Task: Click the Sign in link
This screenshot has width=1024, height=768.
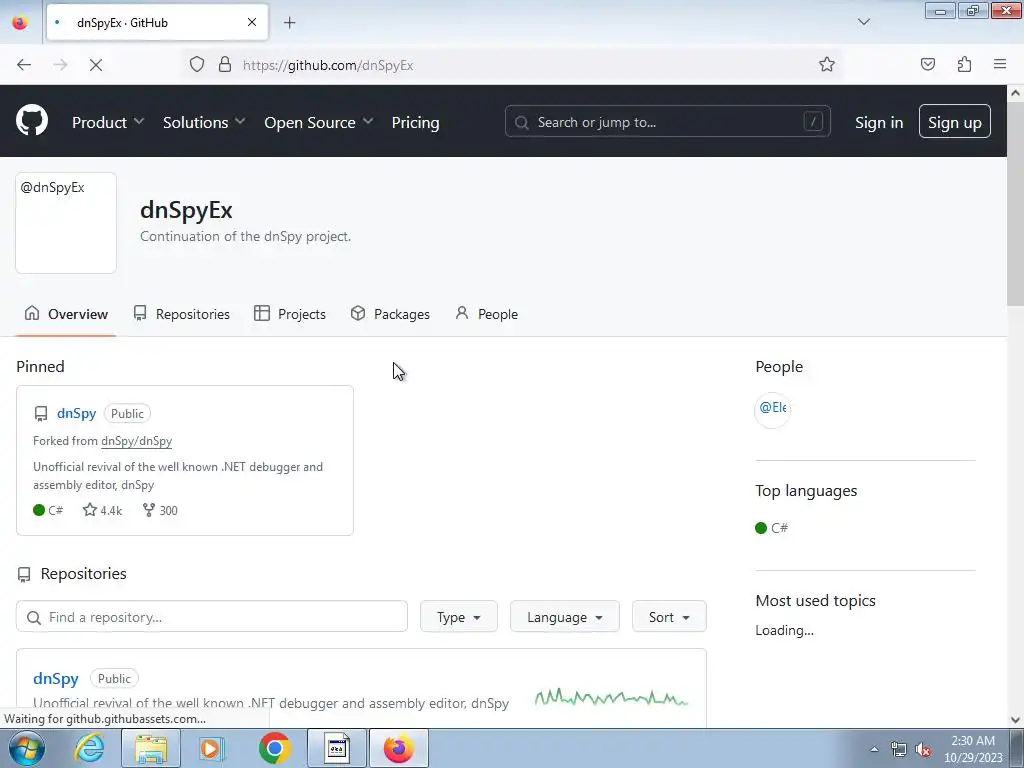Action: coord(879,122)
